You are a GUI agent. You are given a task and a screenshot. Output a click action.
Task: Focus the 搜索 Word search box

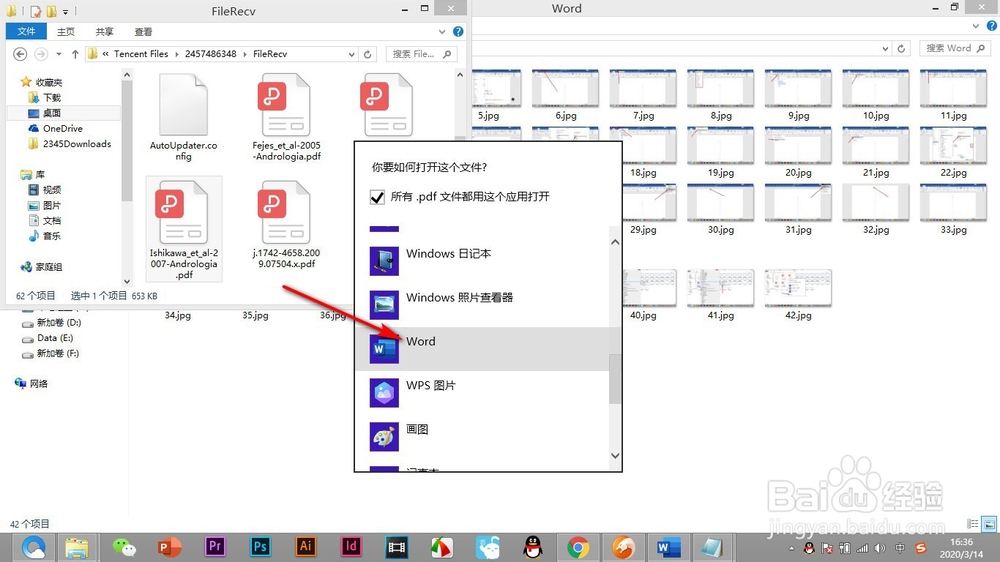coord(955,48)
